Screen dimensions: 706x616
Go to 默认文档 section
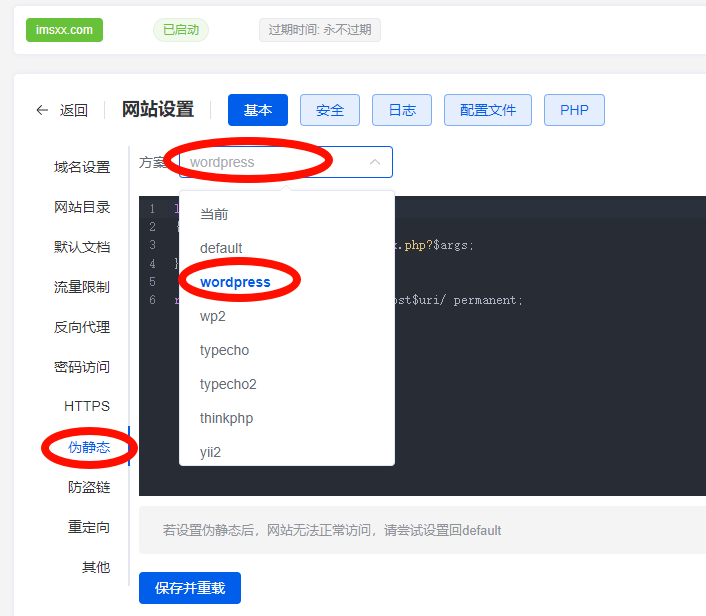(x=82, y=247)
